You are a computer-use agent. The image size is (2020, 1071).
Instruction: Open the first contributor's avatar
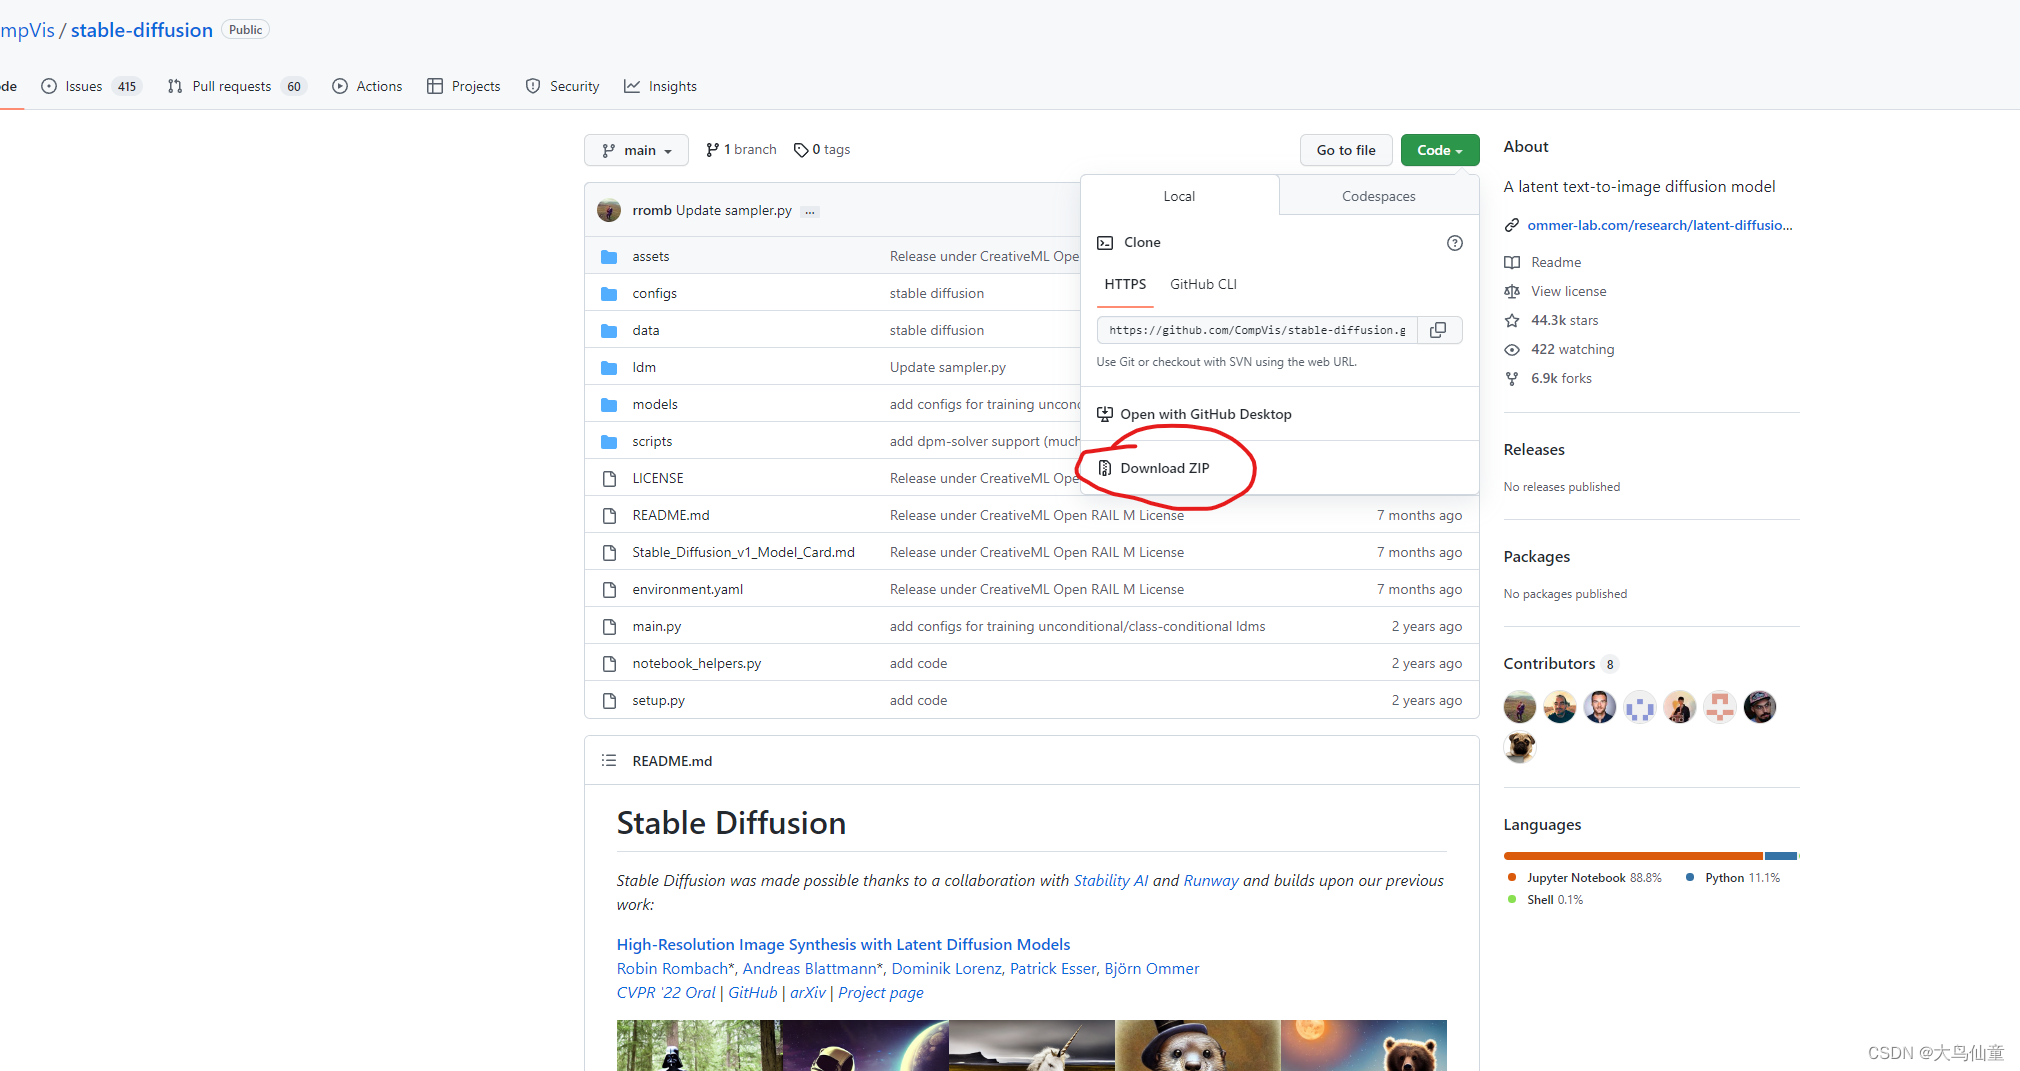(x=1520, y=707)
